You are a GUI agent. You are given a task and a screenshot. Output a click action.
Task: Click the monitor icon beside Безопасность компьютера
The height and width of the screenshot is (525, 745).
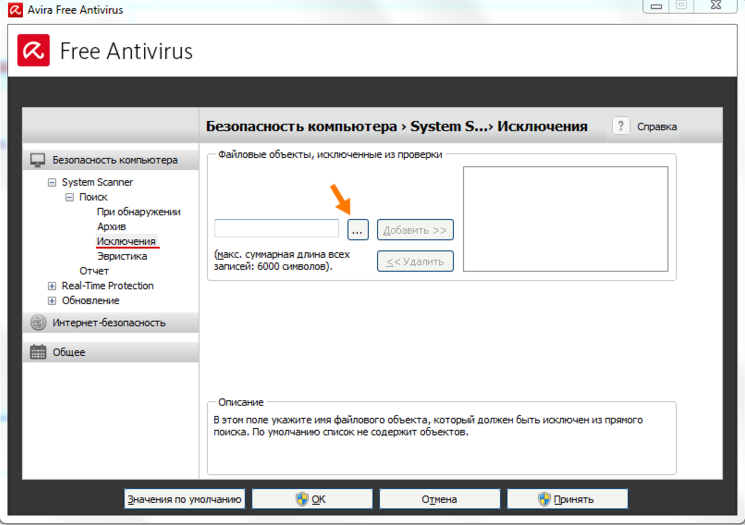click(x=38, y=160)
